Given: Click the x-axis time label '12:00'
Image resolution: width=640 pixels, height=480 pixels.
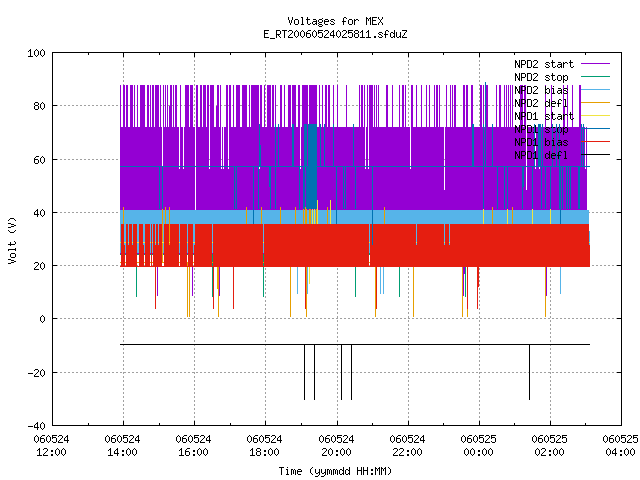Looking at the screenshot, I should (51, 453).
